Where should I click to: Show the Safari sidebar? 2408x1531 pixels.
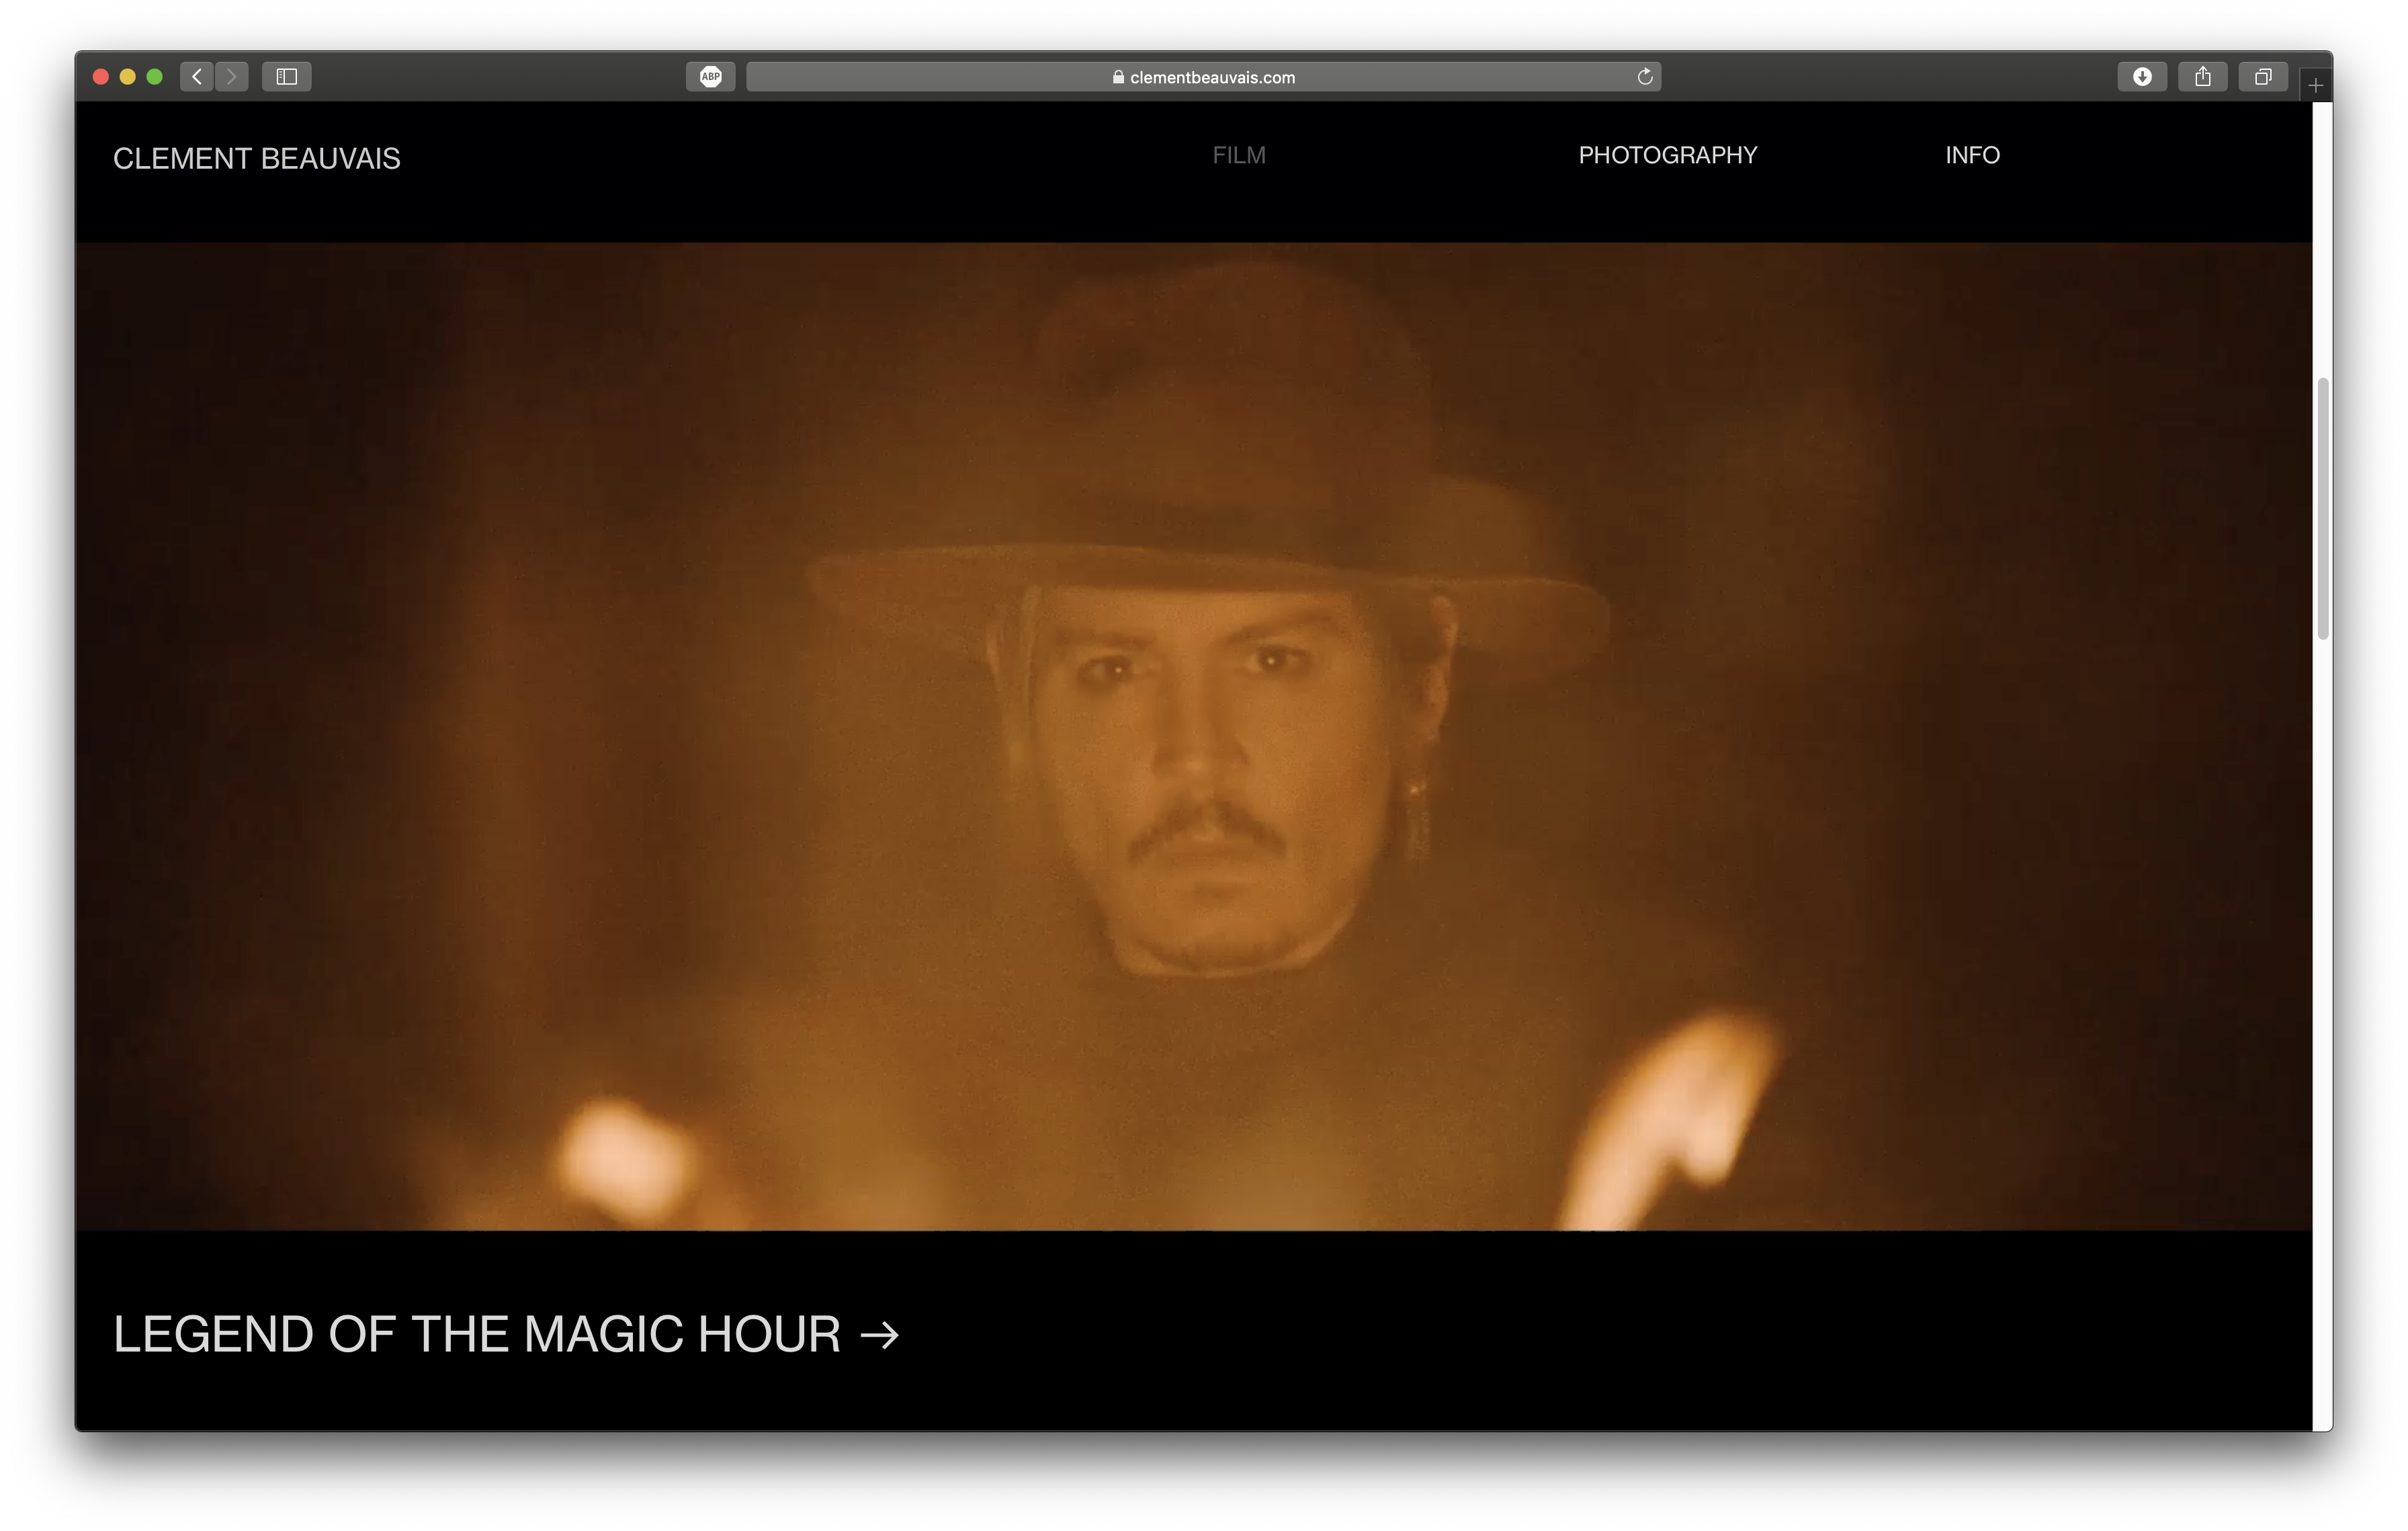click(x=287, y=77)
